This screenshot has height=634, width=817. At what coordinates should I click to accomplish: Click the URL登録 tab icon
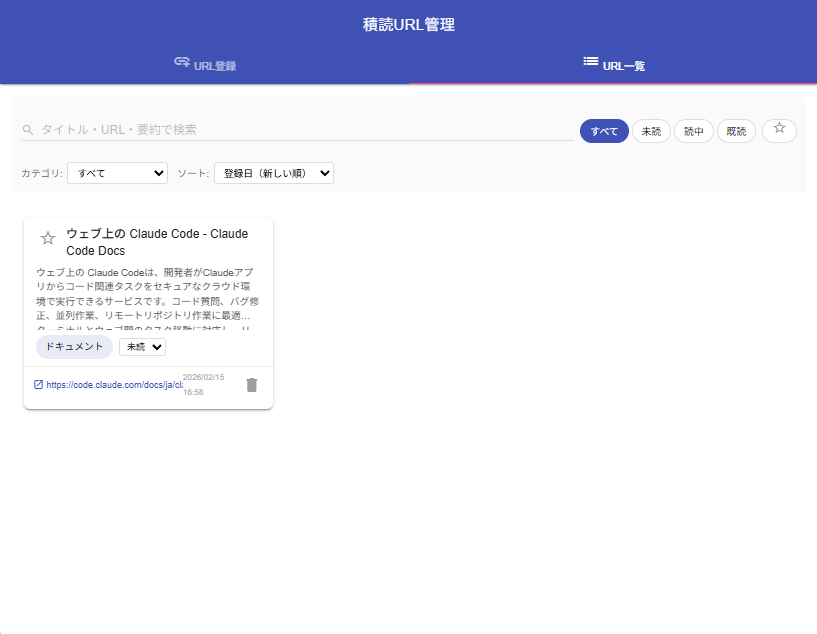point(180,62)
